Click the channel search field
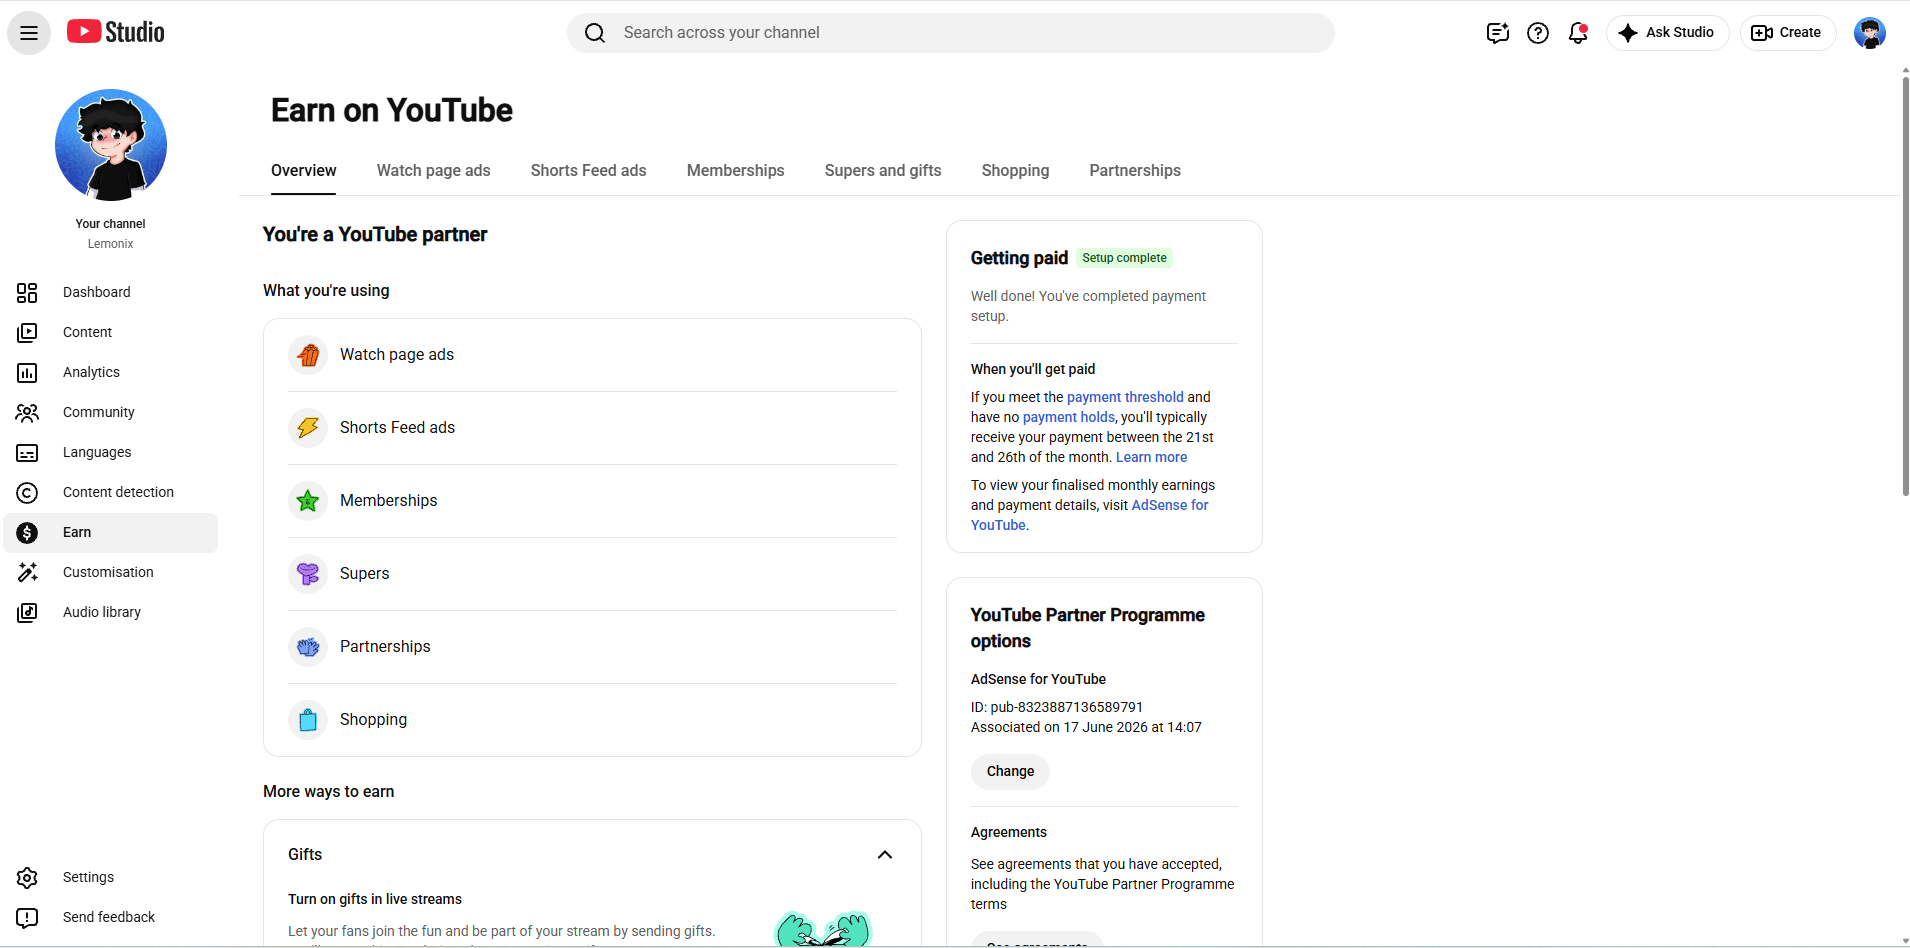Viewport: 1910px width, 948px height. coord(951,33)
